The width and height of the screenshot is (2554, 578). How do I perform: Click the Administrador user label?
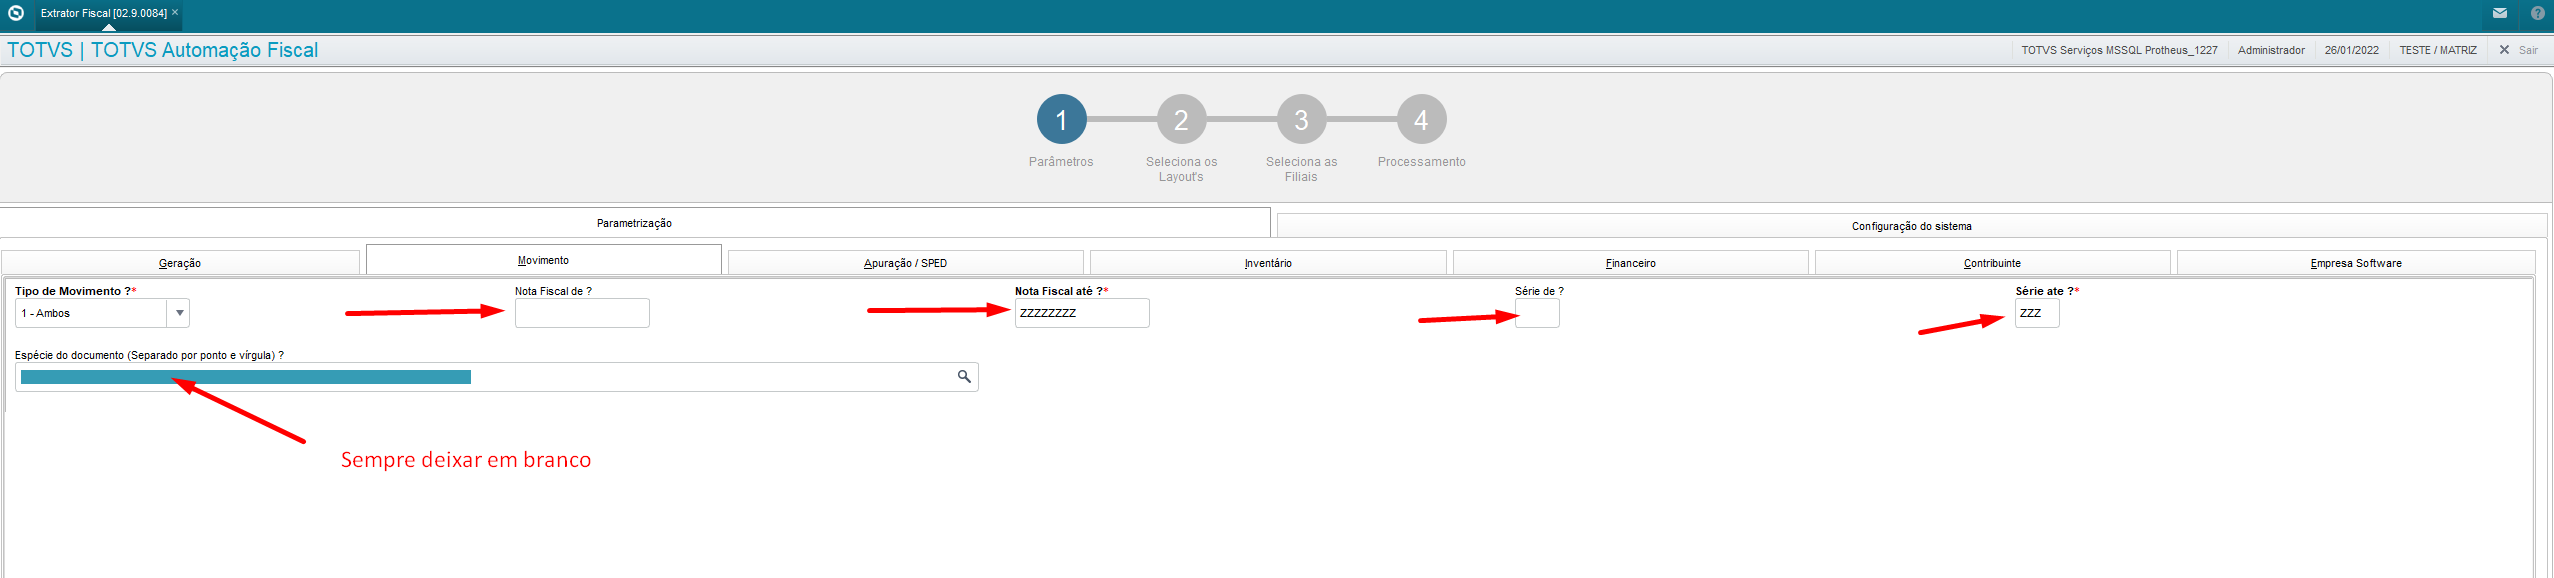click(2271, 50)
